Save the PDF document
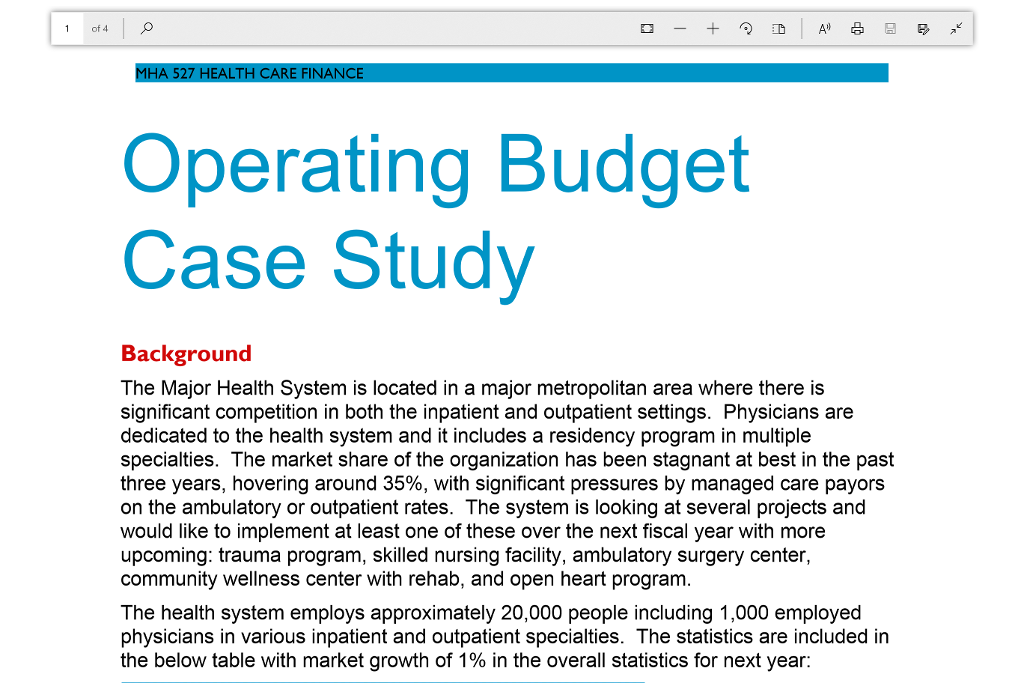Screen dimensions: 1024x683 coord(890,28)
